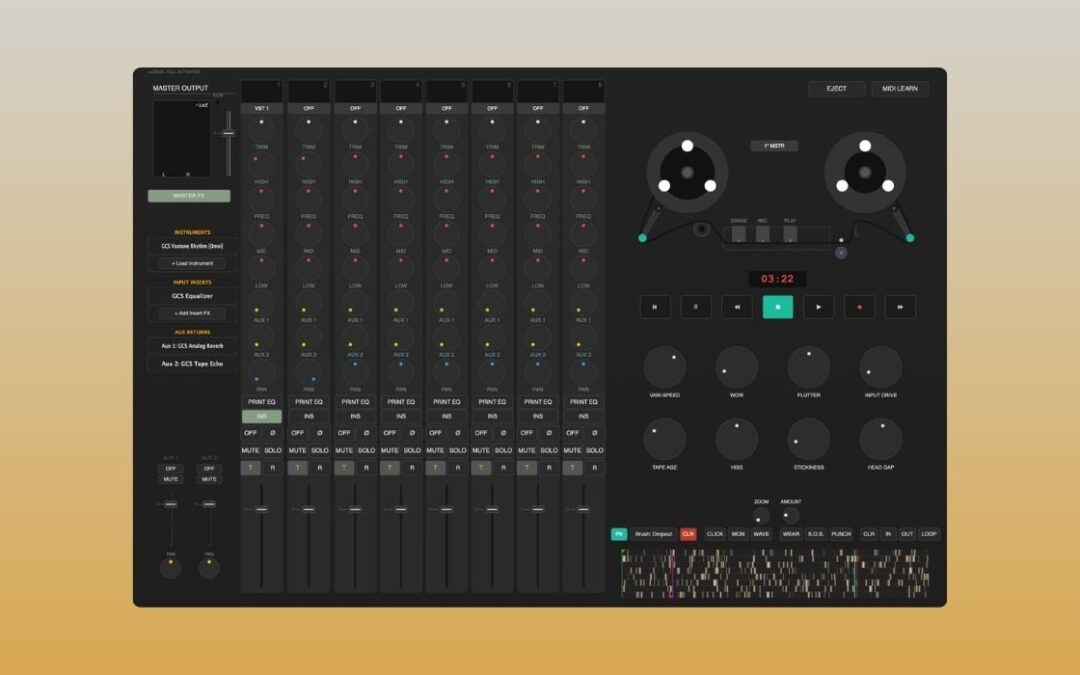1080x675 pixels.
Task: Click the master output fader
Action: tap(229, 134)
